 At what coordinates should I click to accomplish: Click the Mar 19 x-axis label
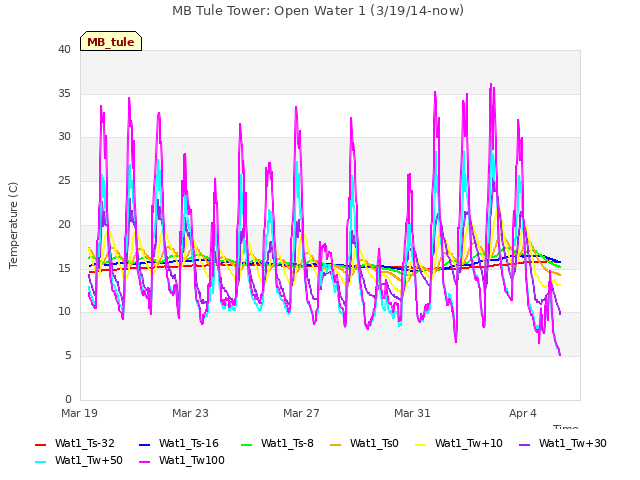point(80,413)
